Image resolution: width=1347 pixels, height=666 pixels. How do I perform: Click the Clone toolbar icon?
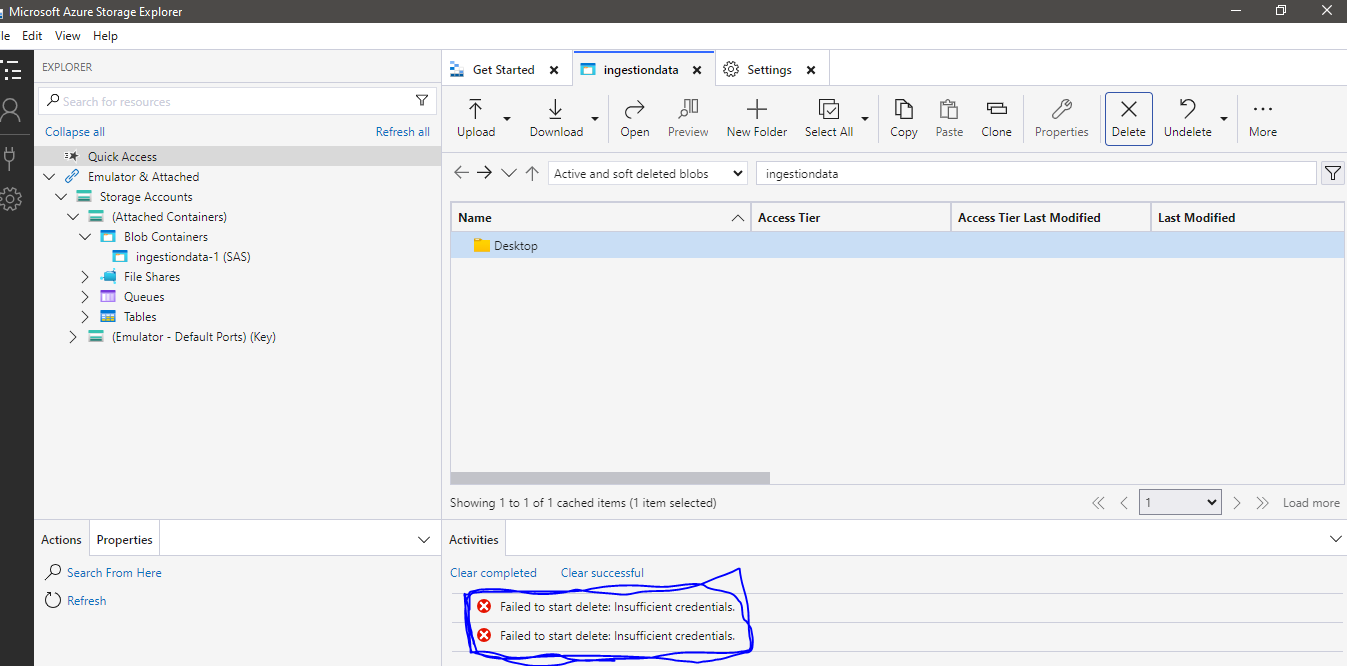[996, 118]
